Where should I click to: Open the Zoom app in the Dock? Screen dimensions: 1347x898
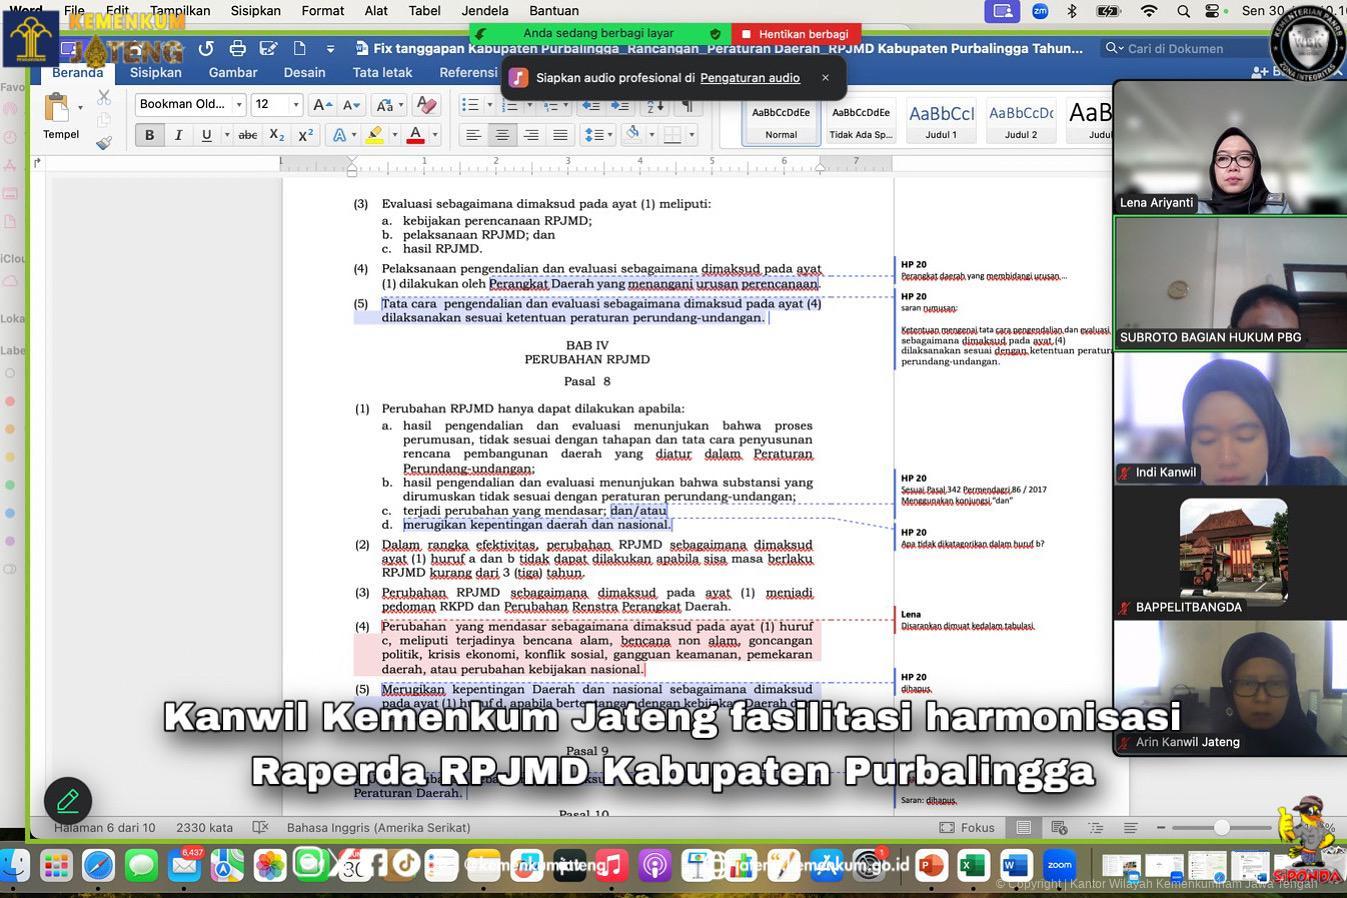pyautogui.click(x=1059, y=865)
